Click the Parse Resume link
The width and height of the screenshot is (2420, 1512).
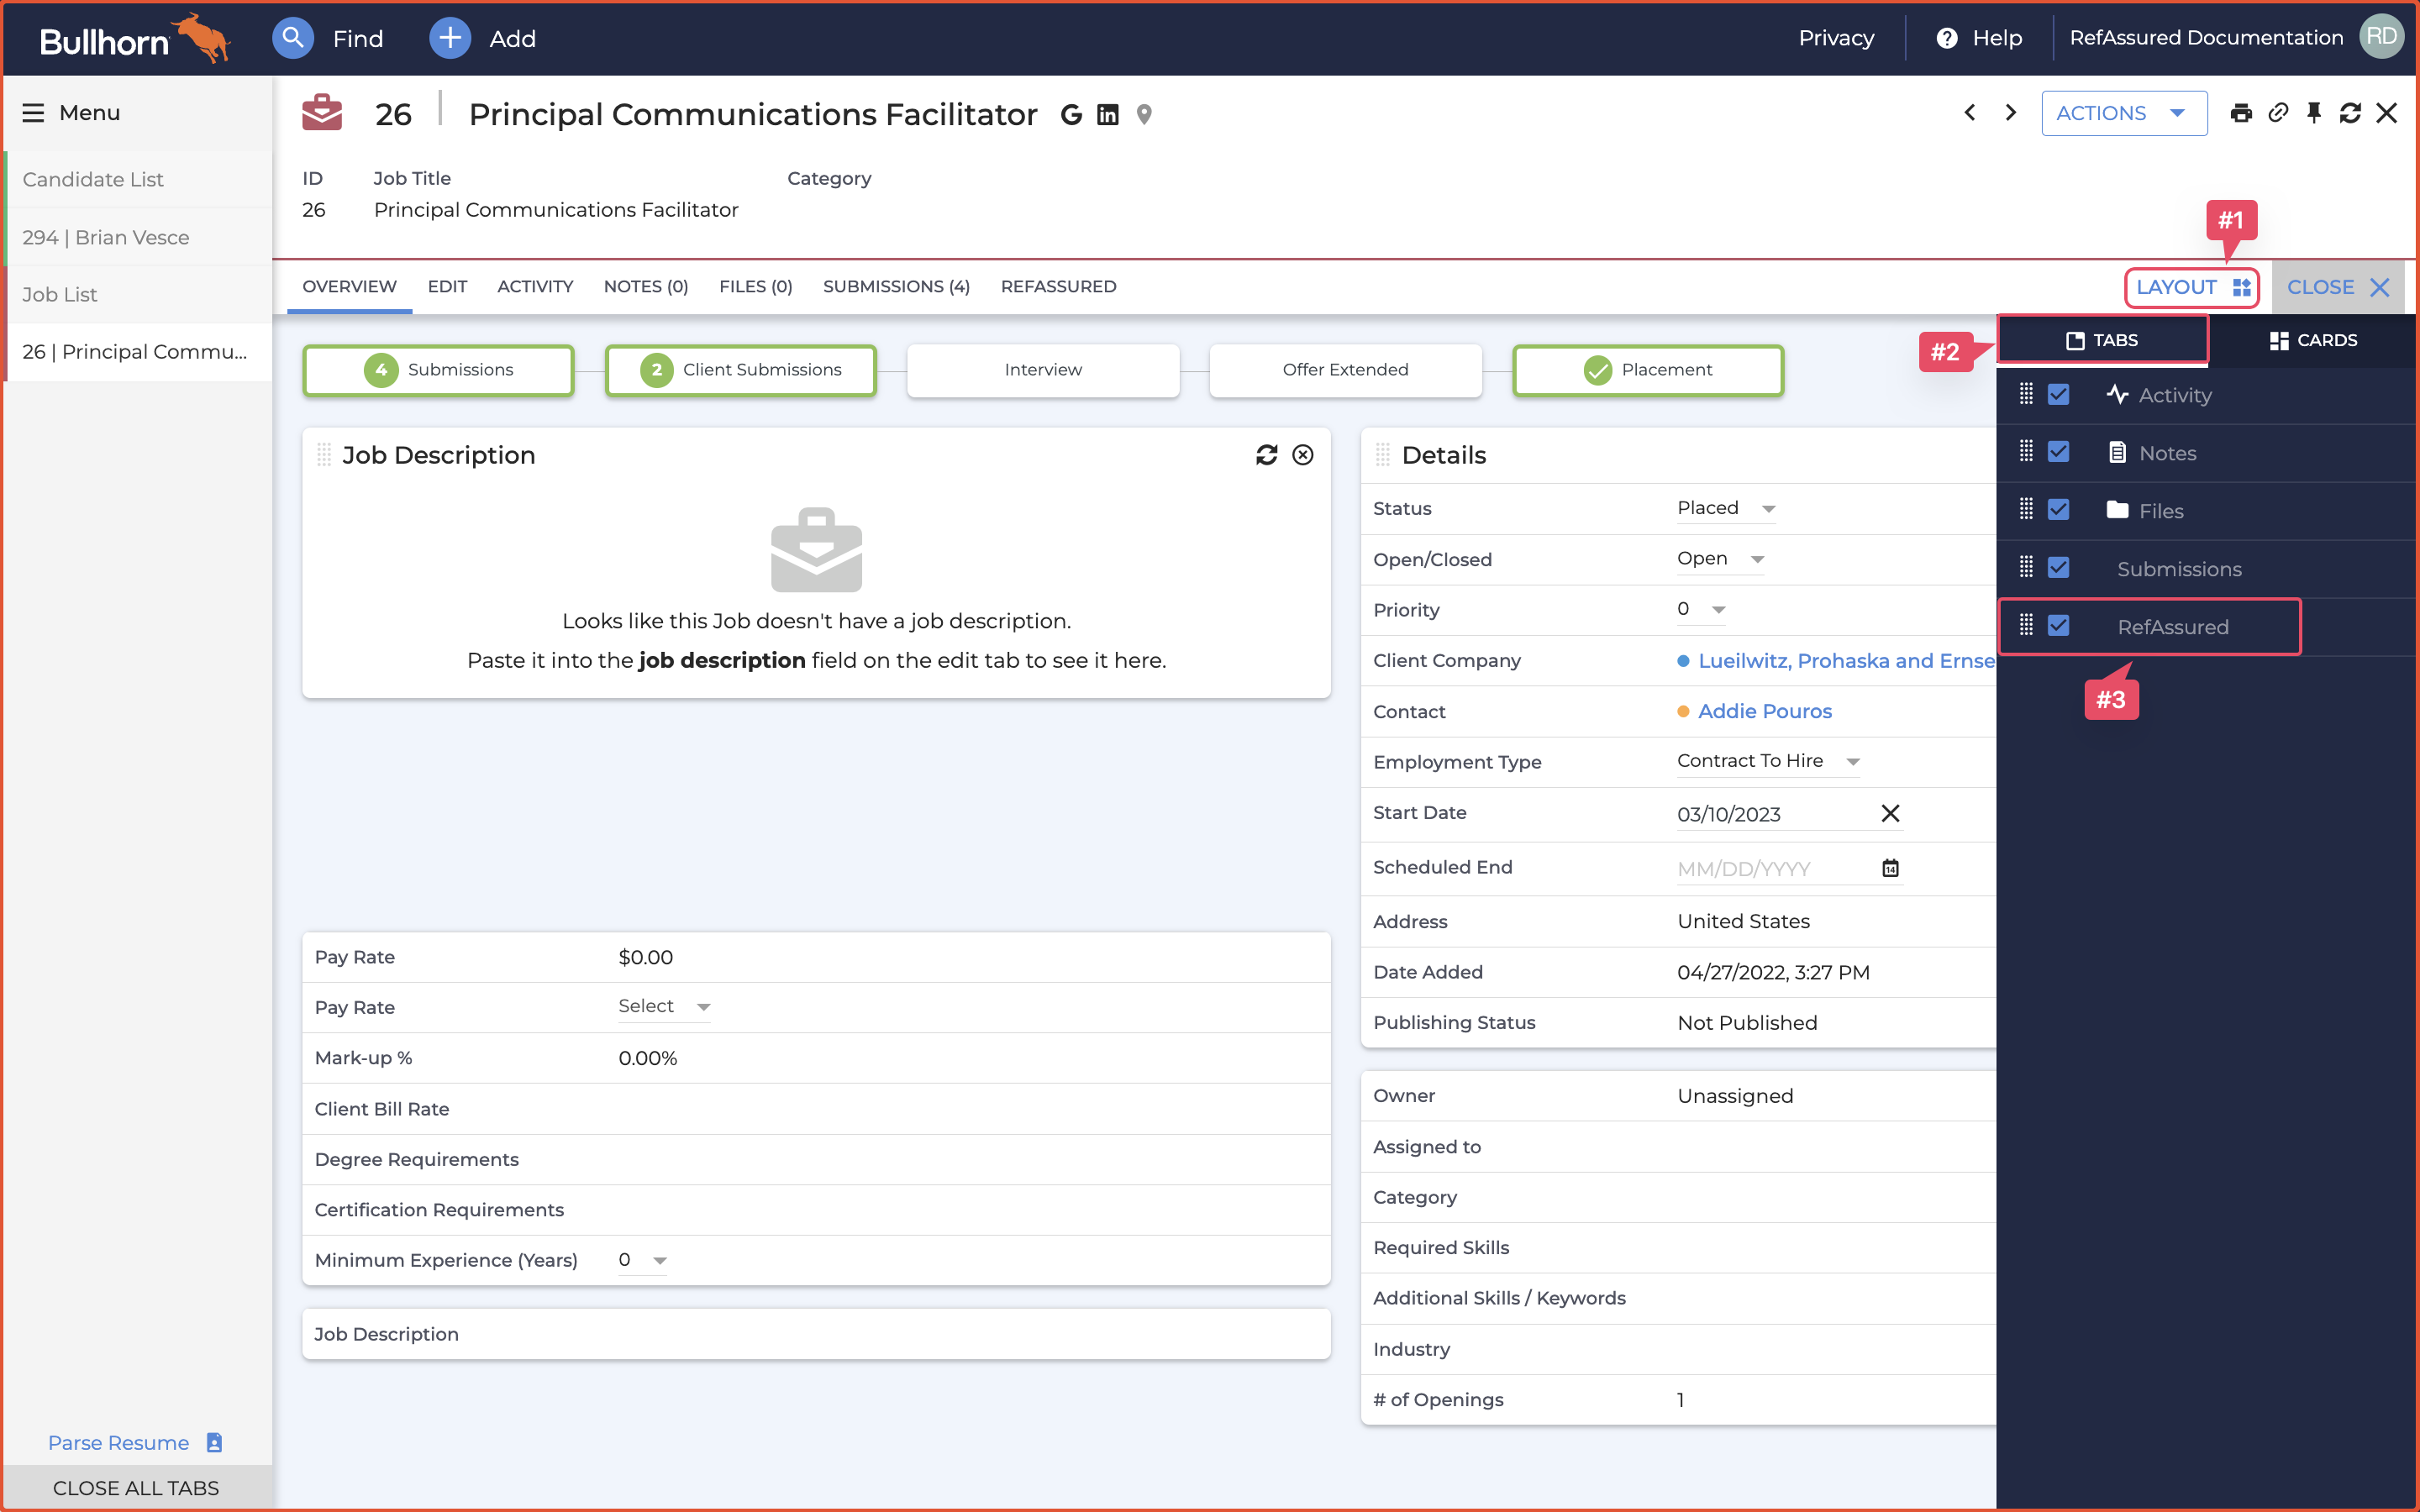[x=118, y=1442]
